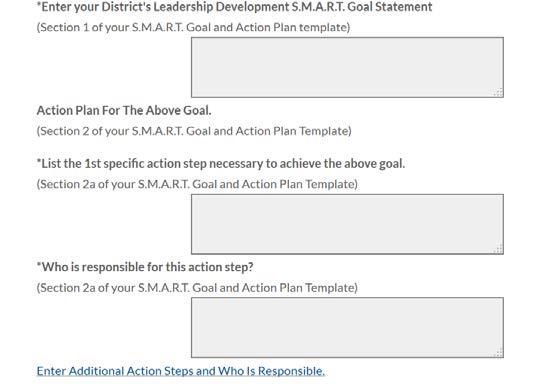
Task: Click resize grip of 1st action step box
Action: 498,249
